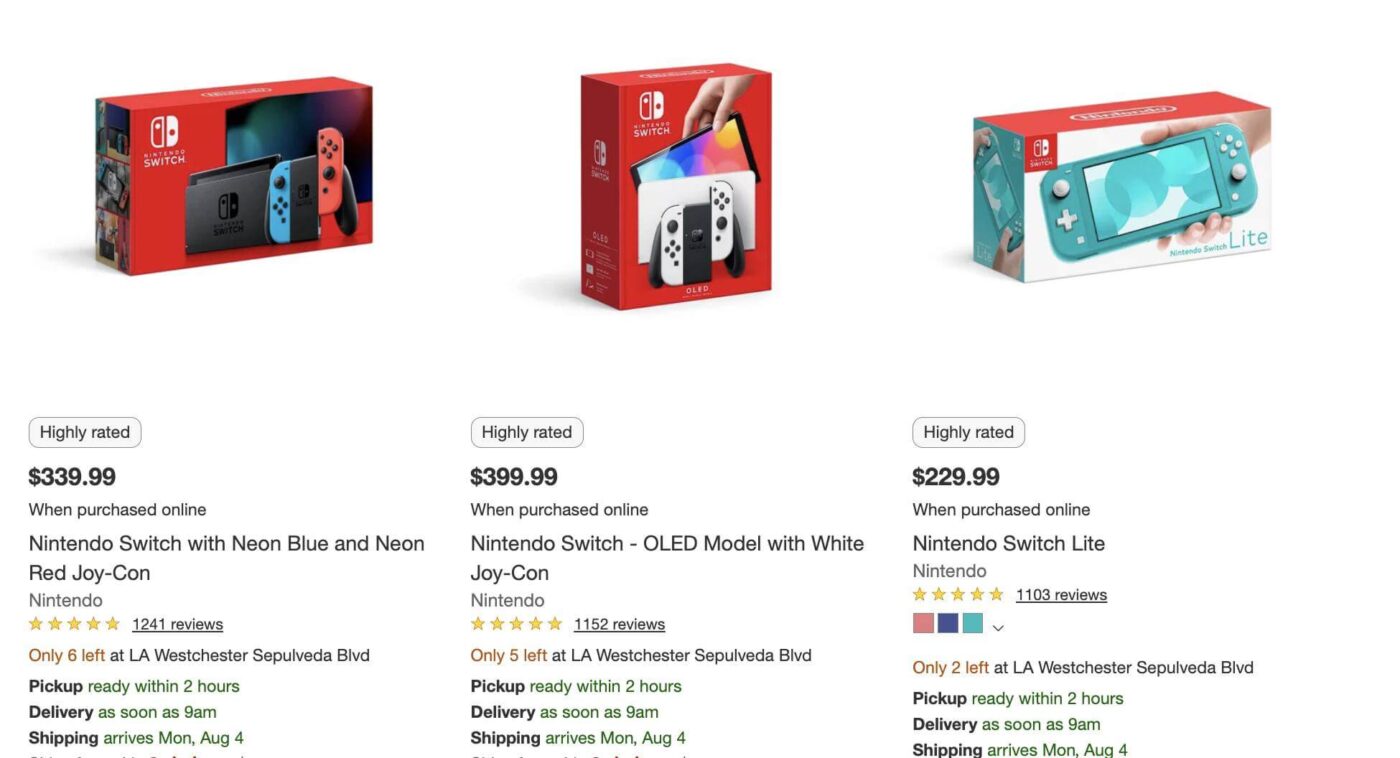Select the blue color swatch for Switch Lite

(948, 624)
